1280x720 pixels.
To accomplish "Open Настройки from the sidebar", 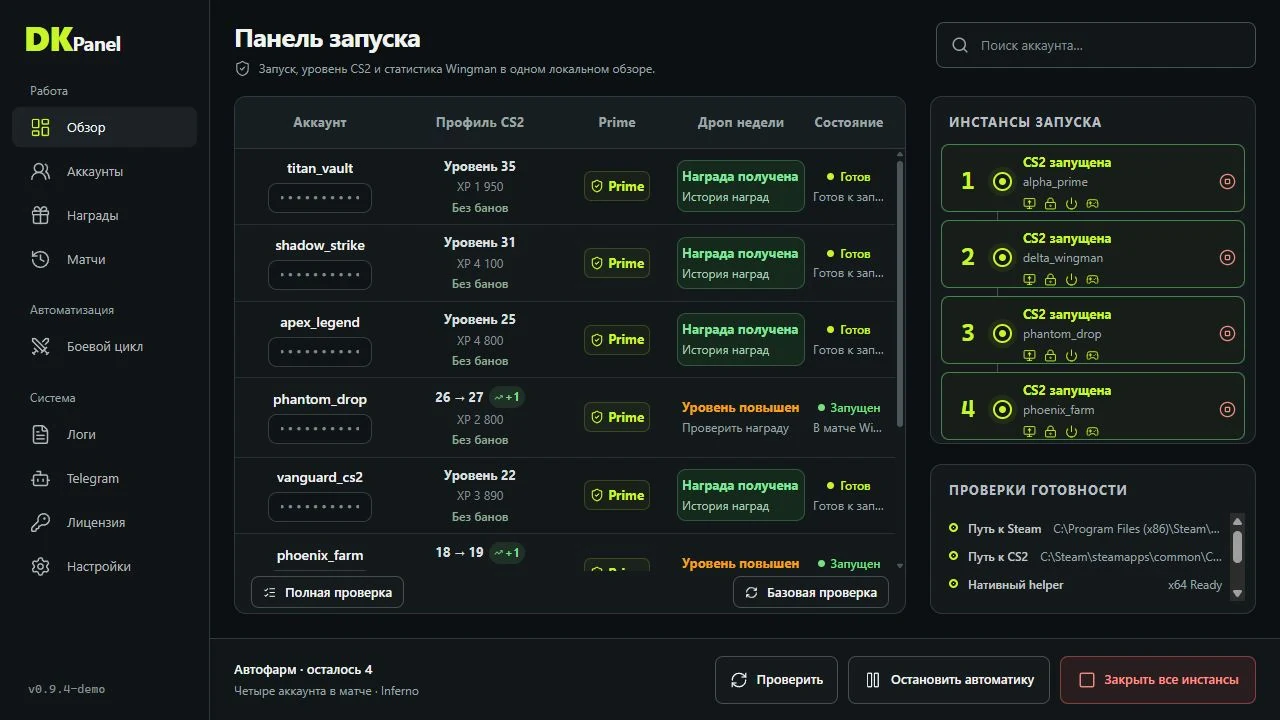I will point(105,566).
